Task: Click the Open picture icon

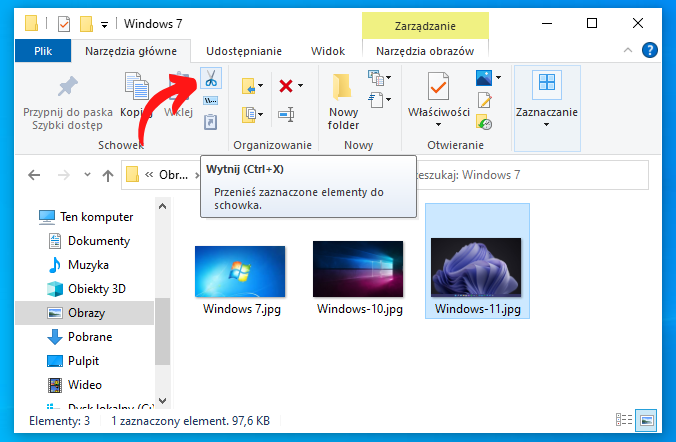Action: pyautogui.click(x=484, y=78)
